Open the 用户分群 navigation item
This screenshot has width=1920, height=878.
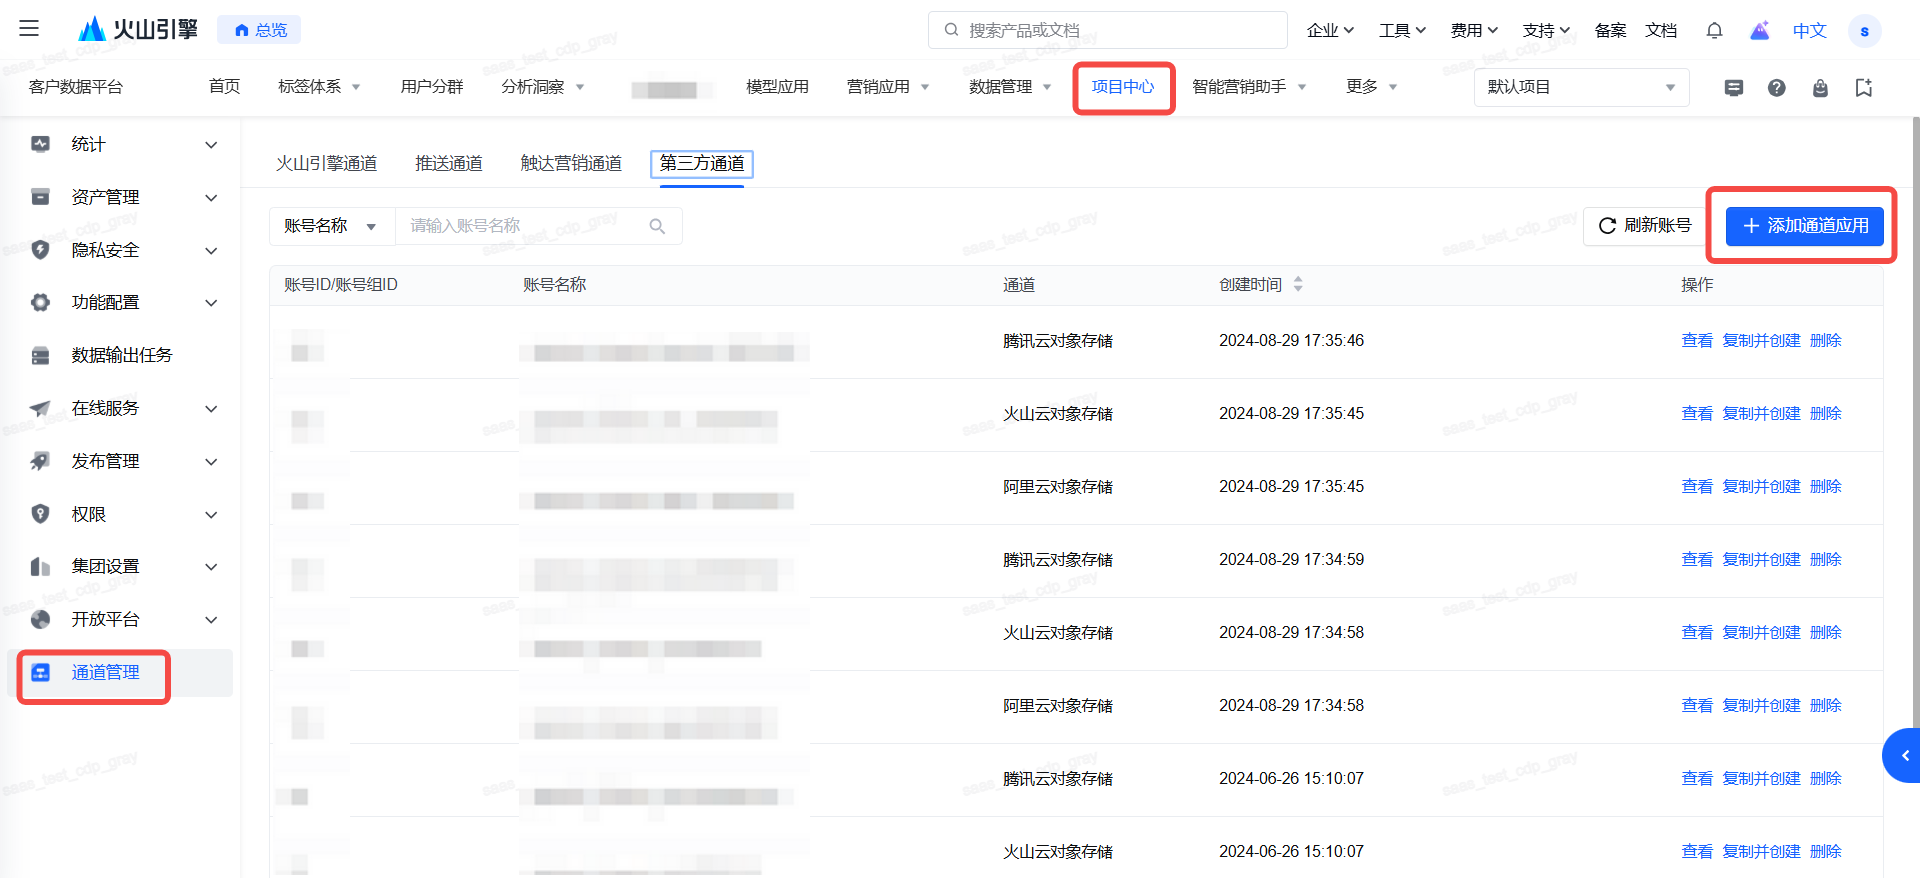pos(432,87)
